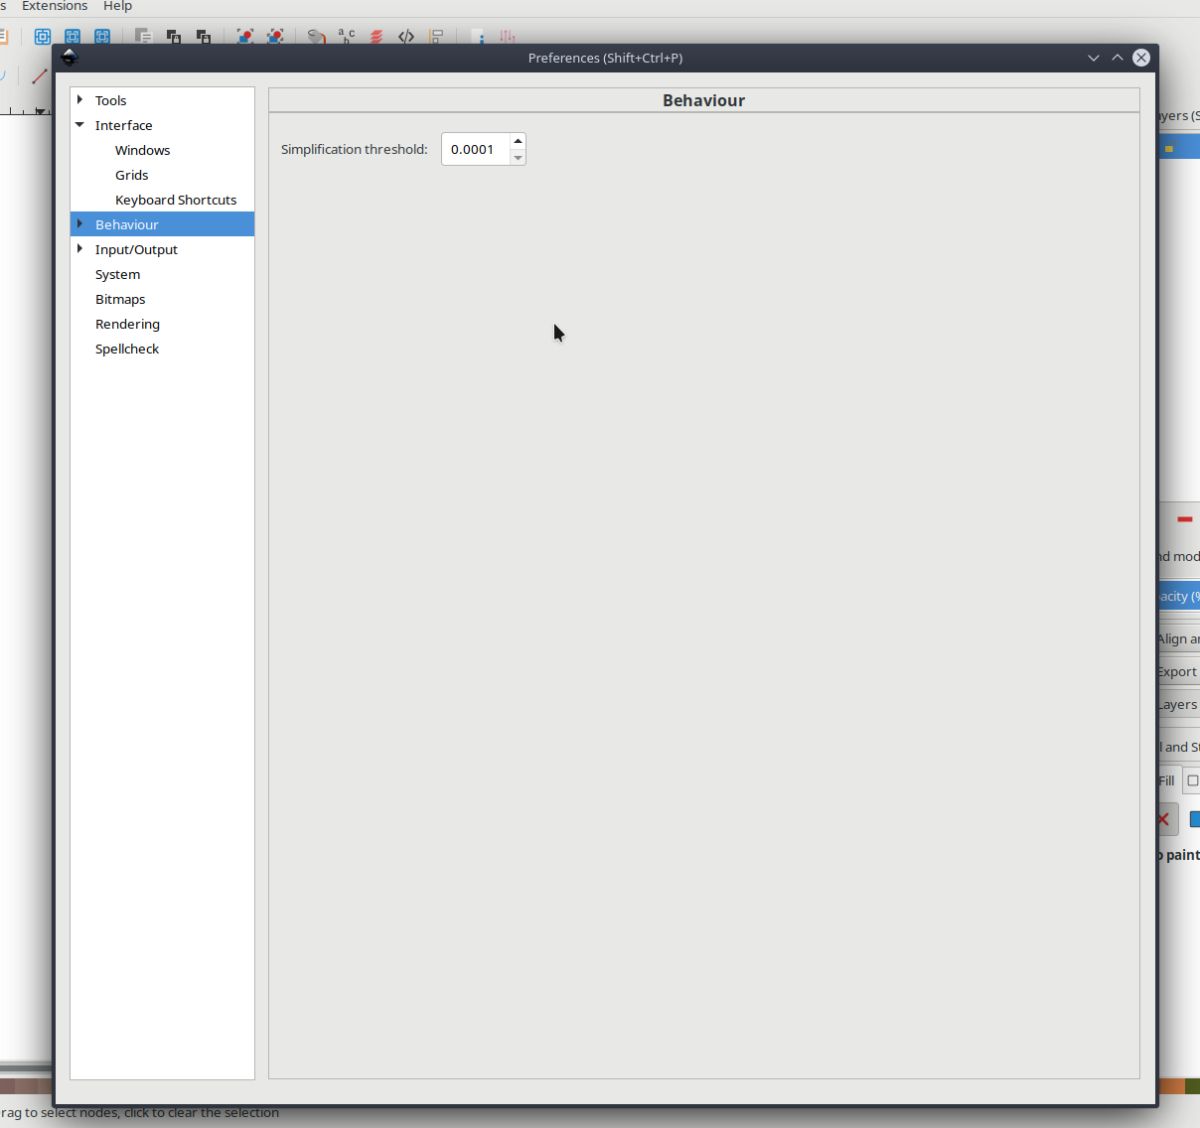Image resolution: width=1200 pixels, height=1128 pixels.
Task: Click the red X no-paint button
Action: pyautogui.click(x=1164, y=820)
